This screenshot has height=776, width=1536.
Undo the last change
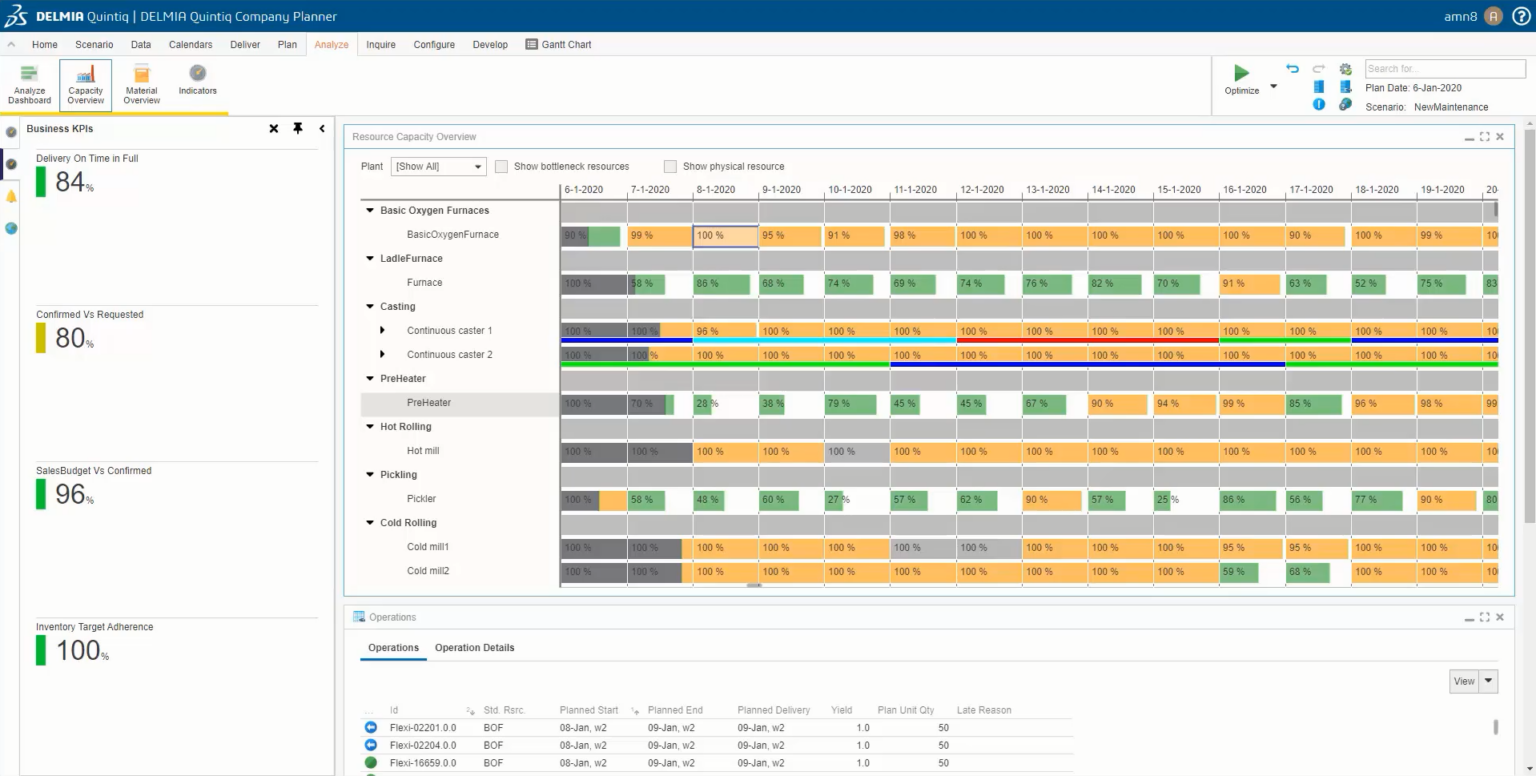(x=1292, y=68)
